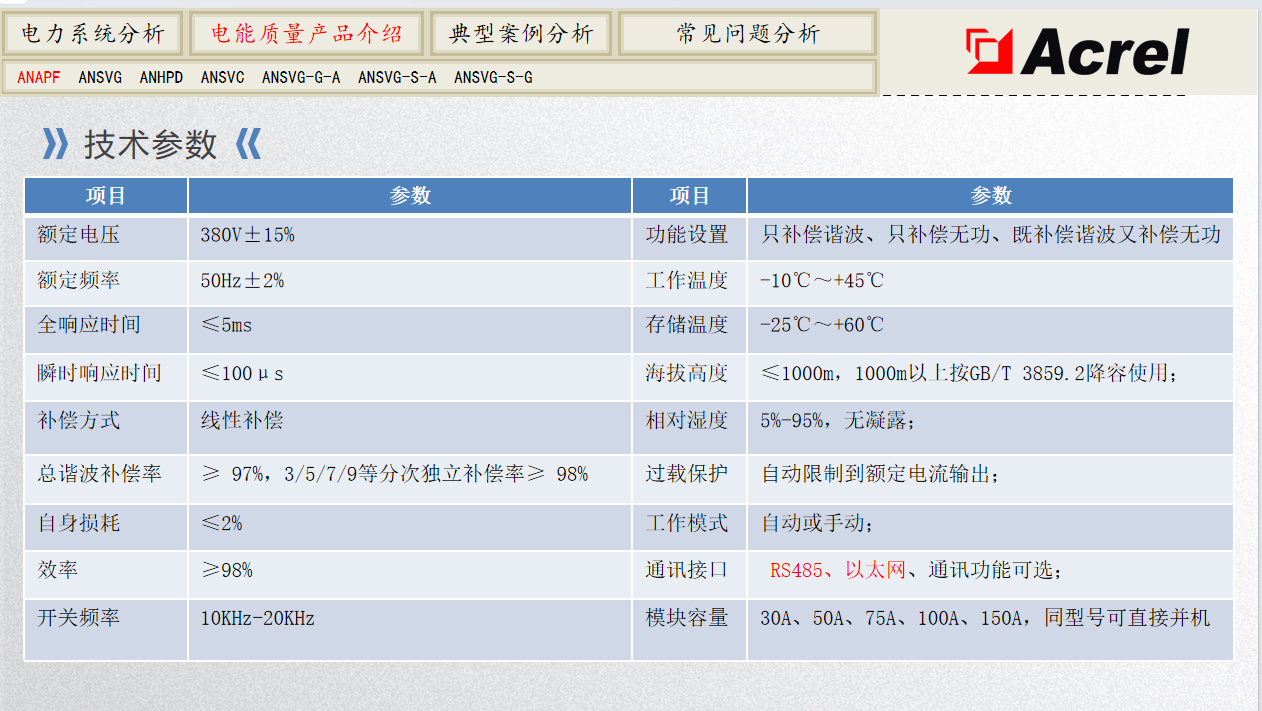
Task: Click the 技术参数 section heading
Action: (150, 145)
